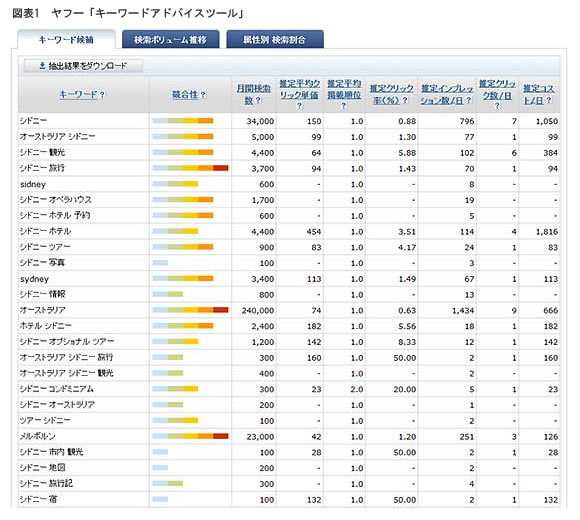The height and width of the screenshot is (520, 580).
Task: Sort by 推定インプレッション数/日 header link
Action: pos(447,94)
